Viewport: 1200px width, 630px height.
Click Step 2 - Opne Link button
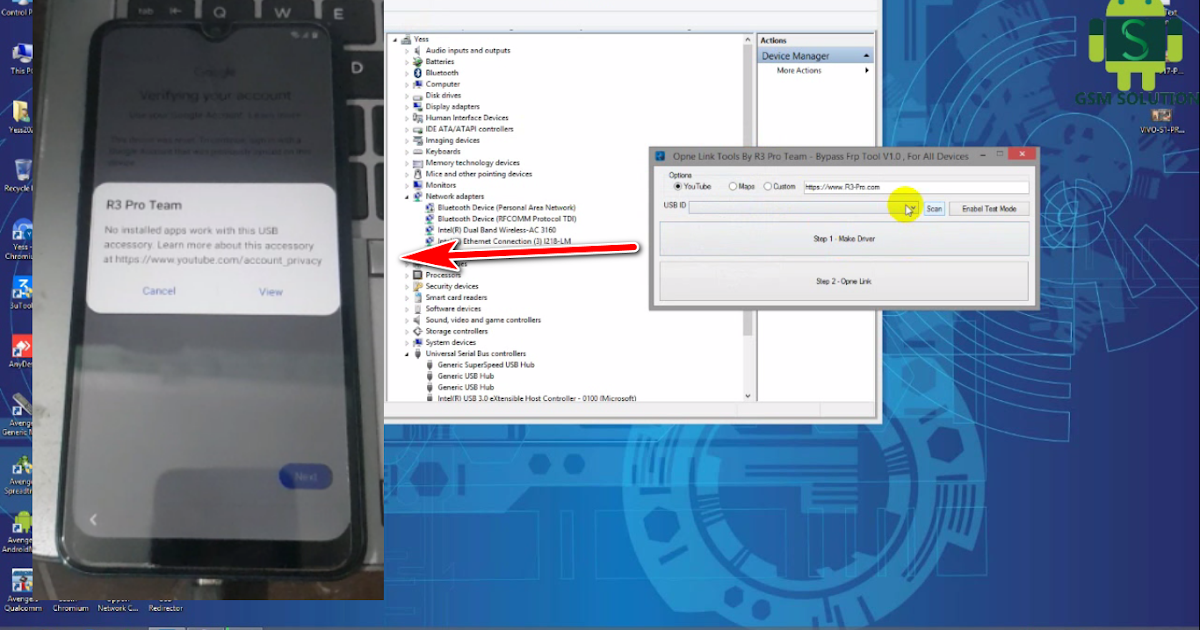pyautogui.click(x=844, y=281)
